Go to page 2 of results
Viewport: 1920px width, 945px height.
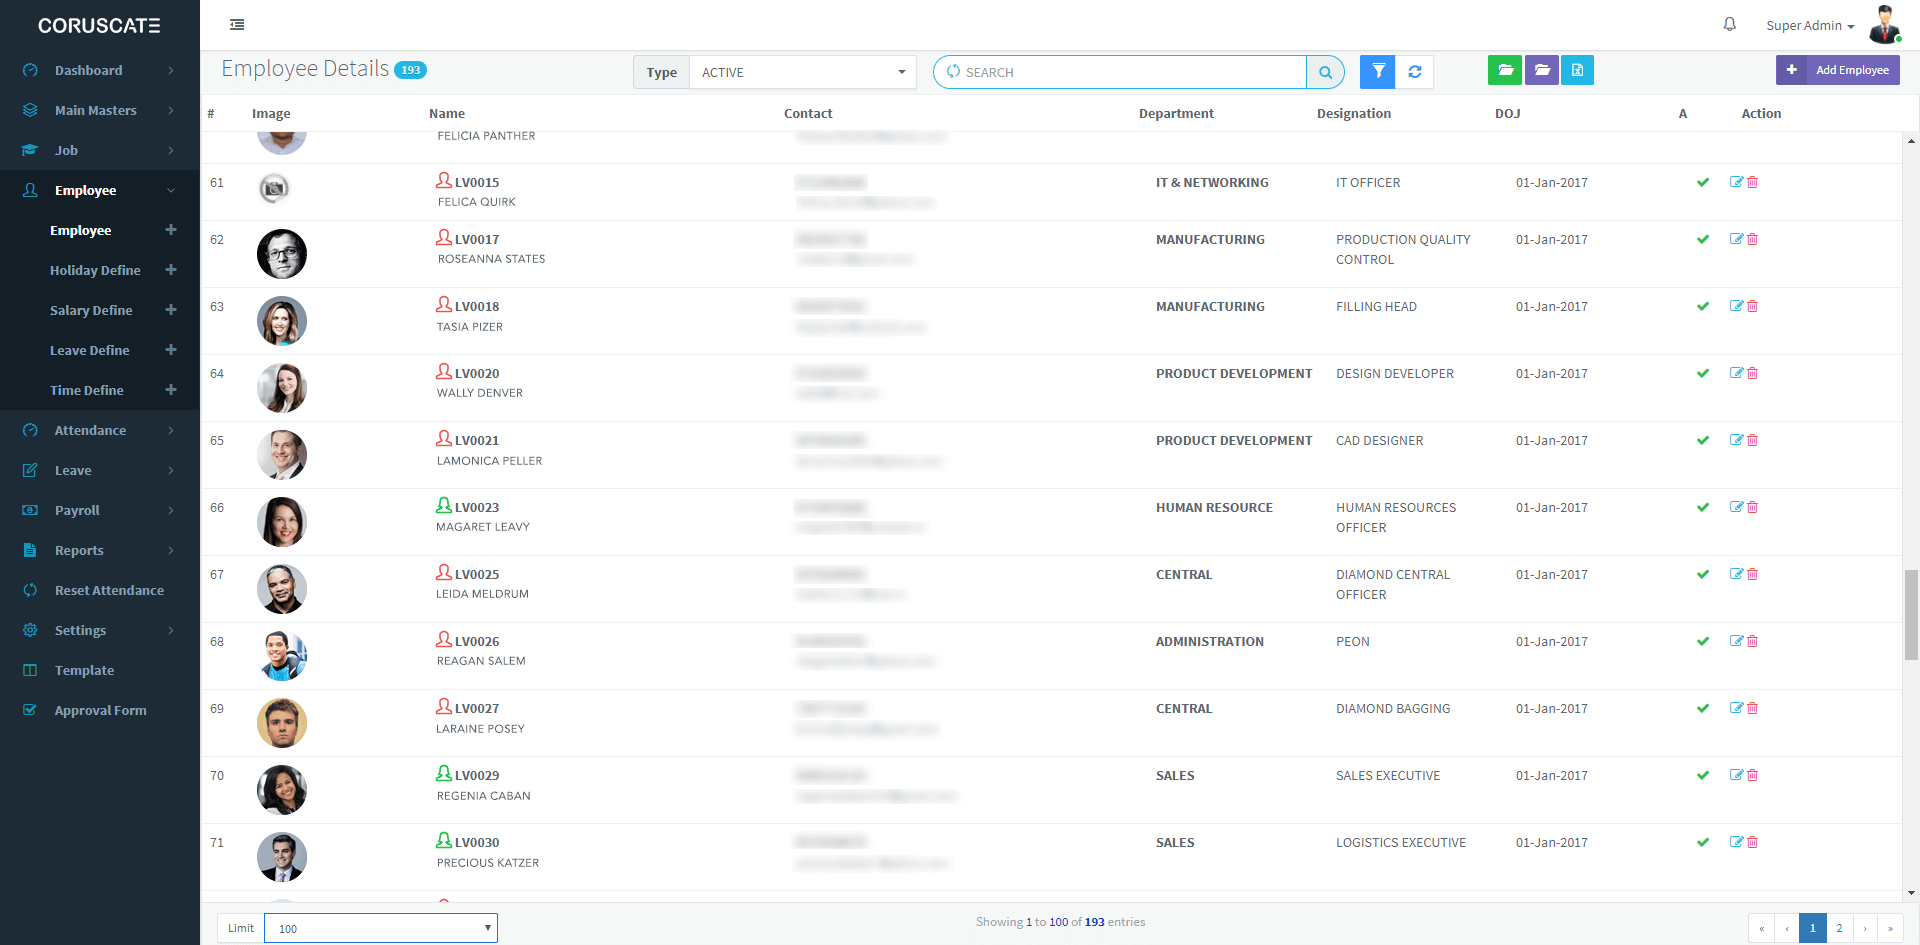tap(1839, 928)
